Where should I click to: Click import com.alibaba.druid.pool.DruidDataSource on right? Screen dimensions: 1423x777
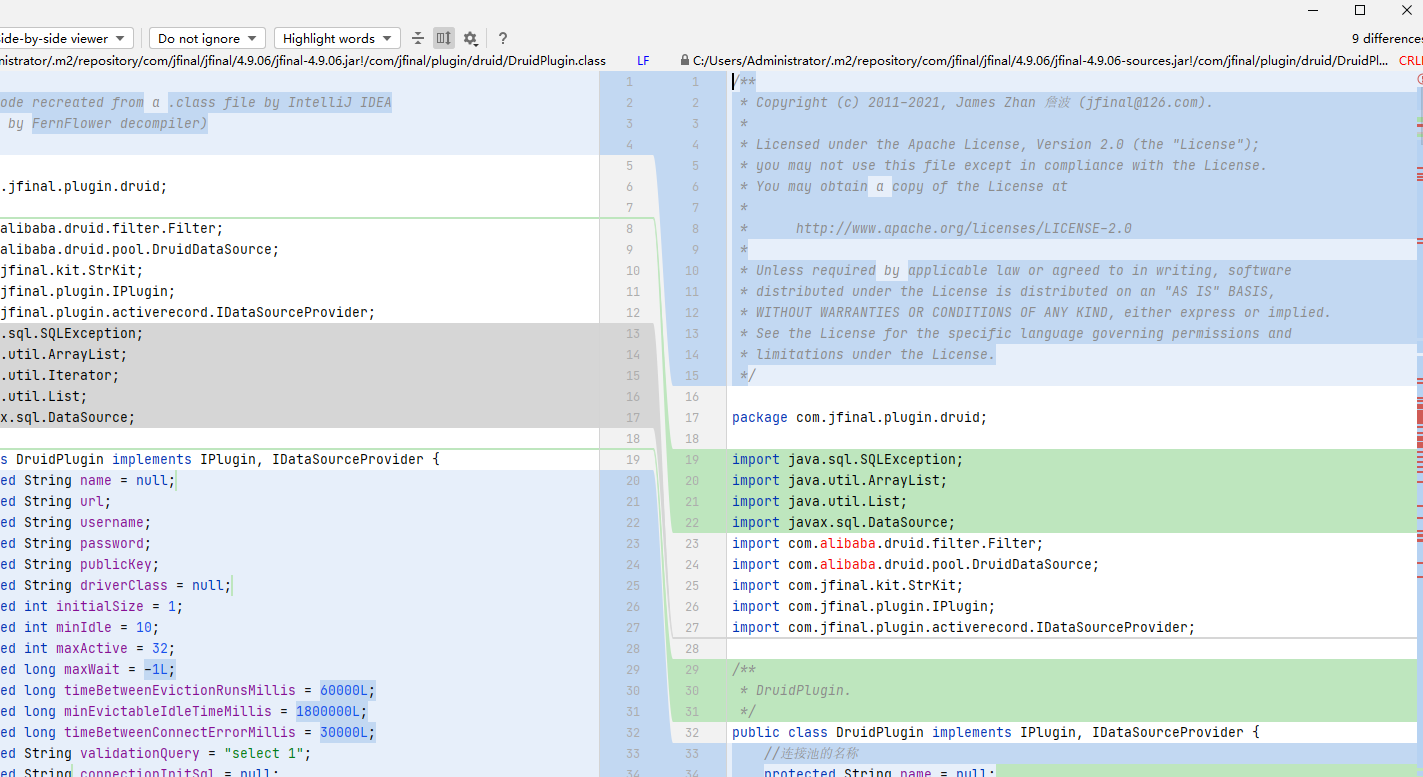click(915, 564)
